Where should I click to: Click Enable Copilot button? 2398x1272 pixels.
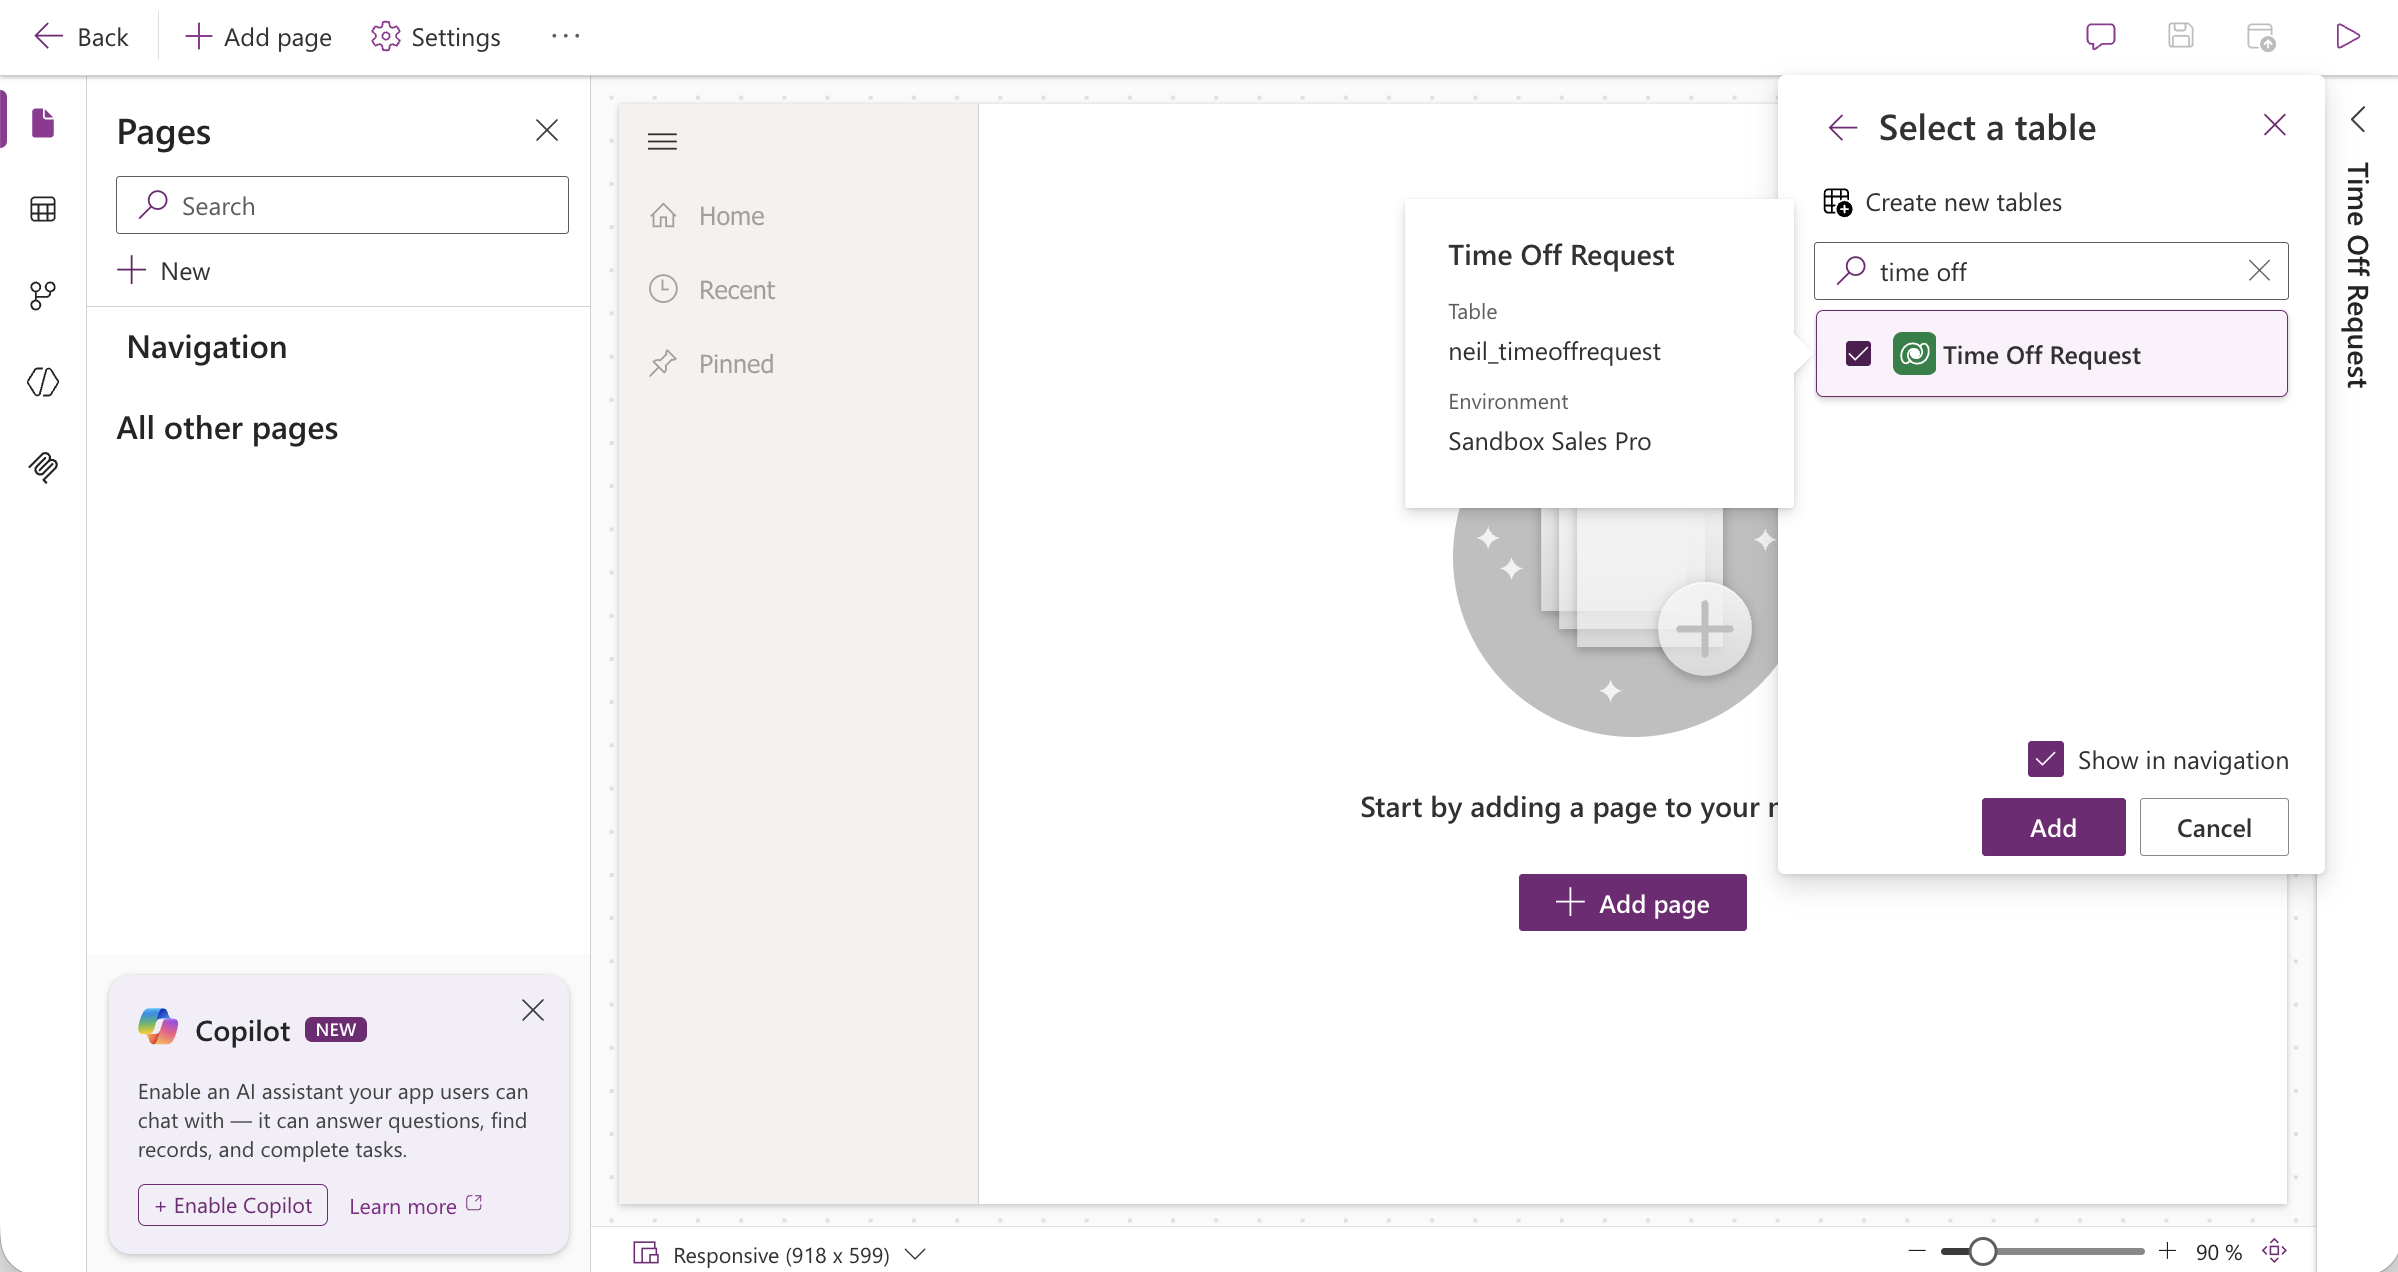[233, 1205]
